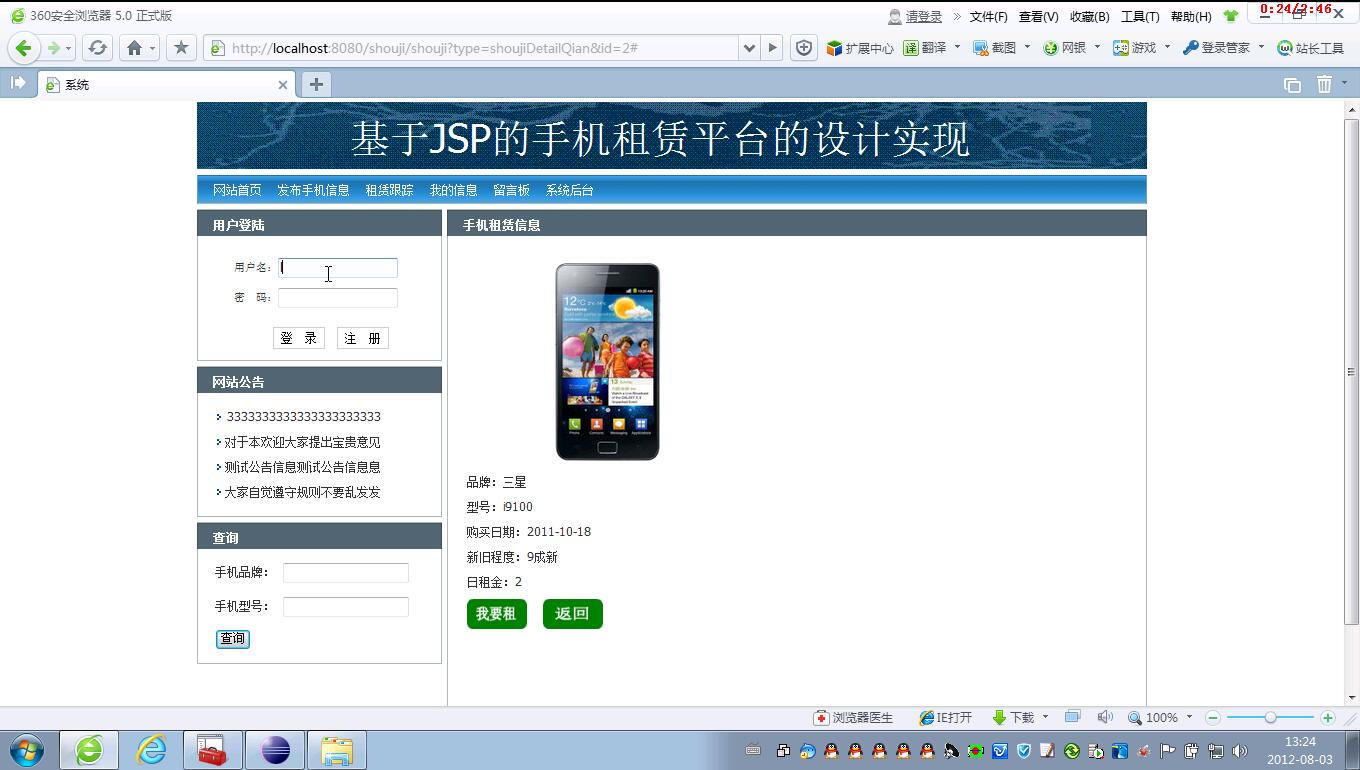Expand the 下载 download dropdown arrow
The image size is (1360, 770).
[1045, 717]
